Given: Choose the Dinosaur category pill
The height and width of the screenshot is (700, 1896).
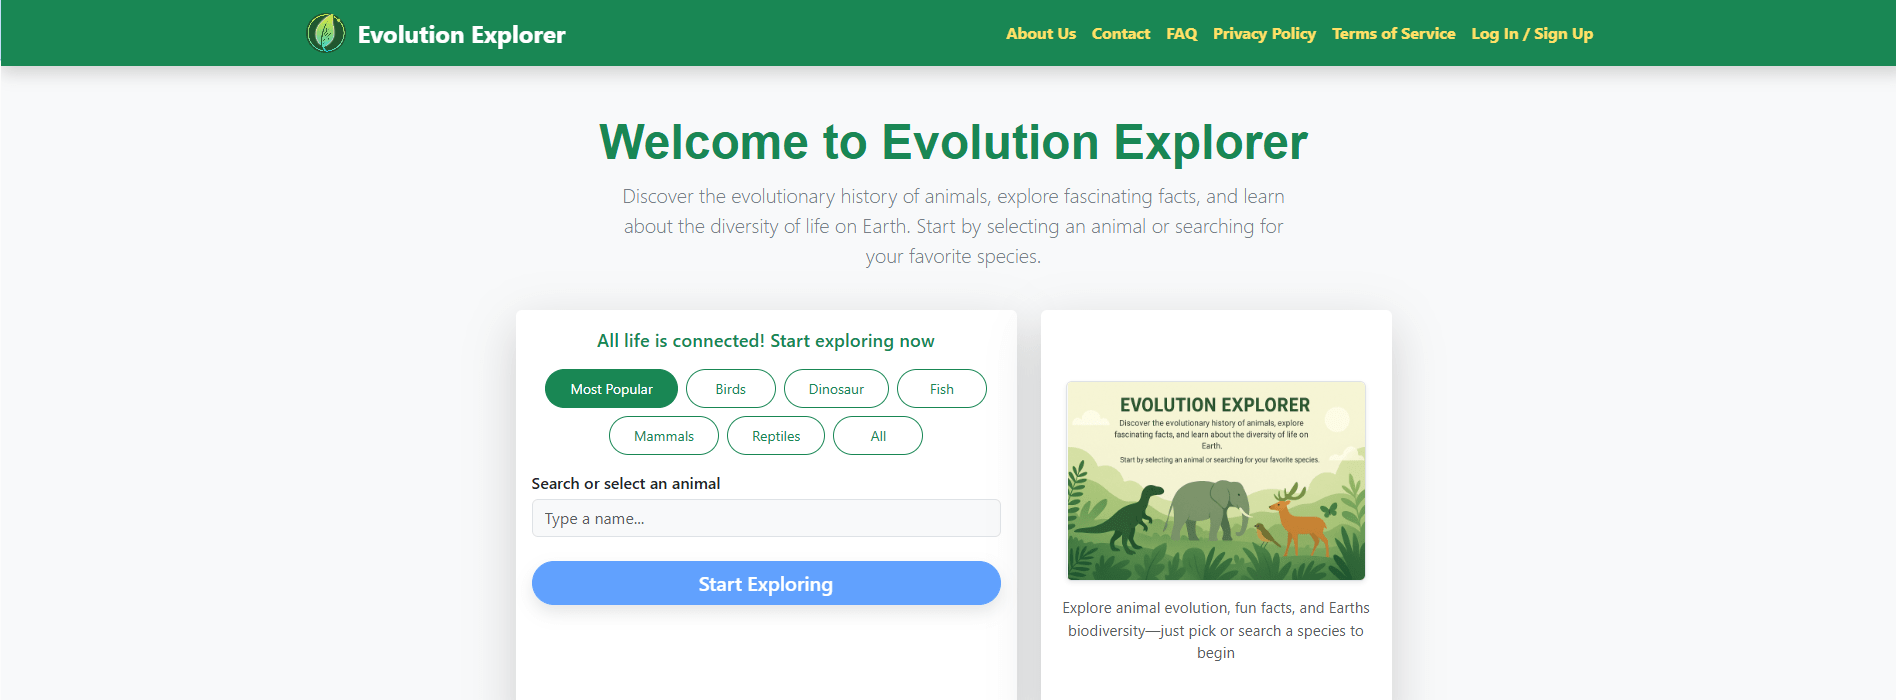Looking at the screenshot, I should [836, 389].
